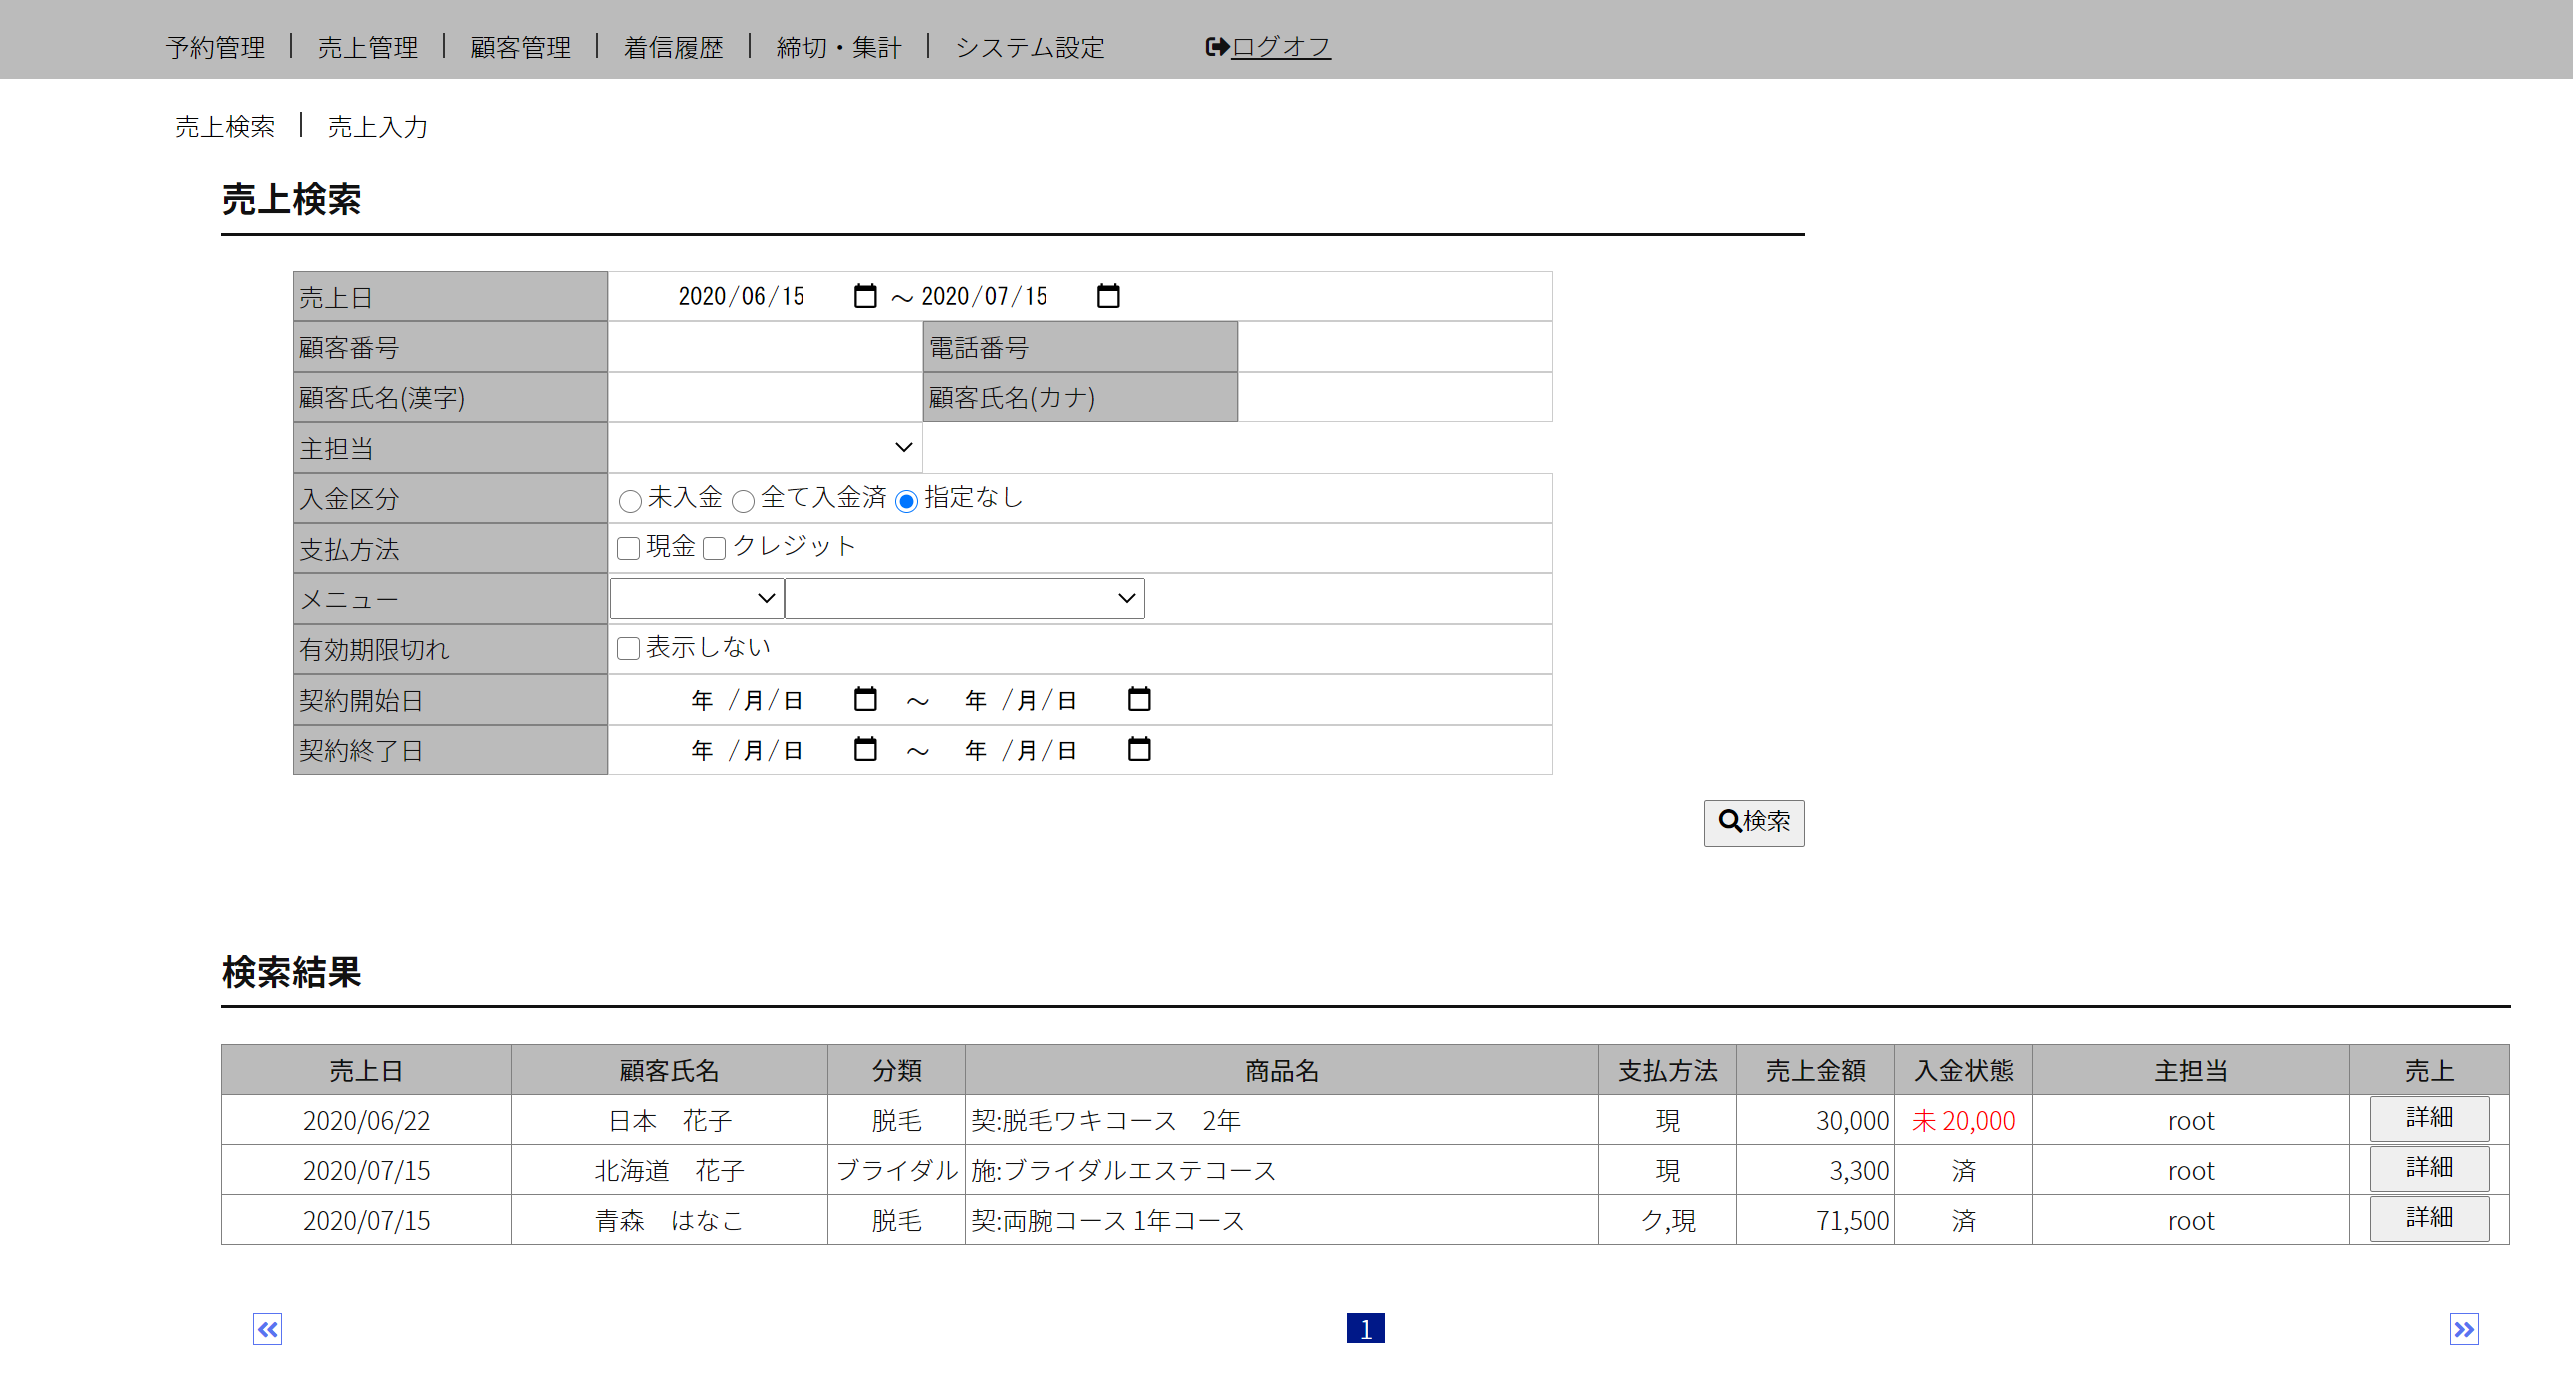Check 表示しない for 有効期限切れ
Image resolution: width=2573 pixels, height=1379 pixels.
[628, 648]
